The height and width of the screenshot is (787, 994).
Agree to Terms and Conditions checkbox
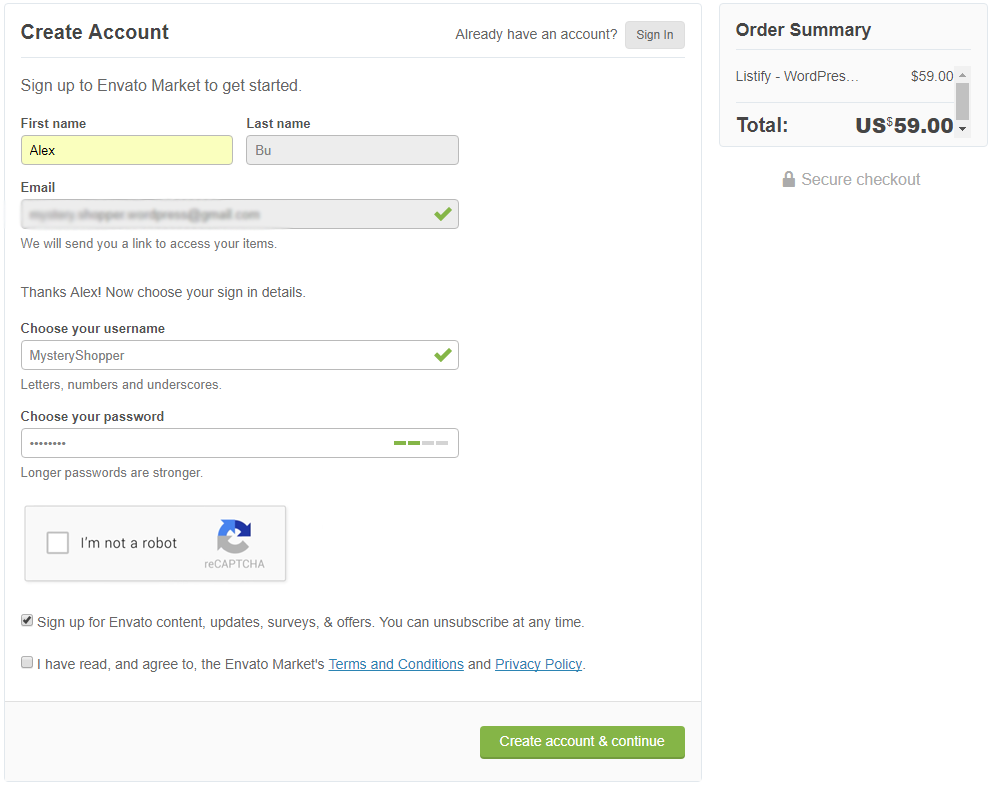pyautogui.click(x=27, y=663)
